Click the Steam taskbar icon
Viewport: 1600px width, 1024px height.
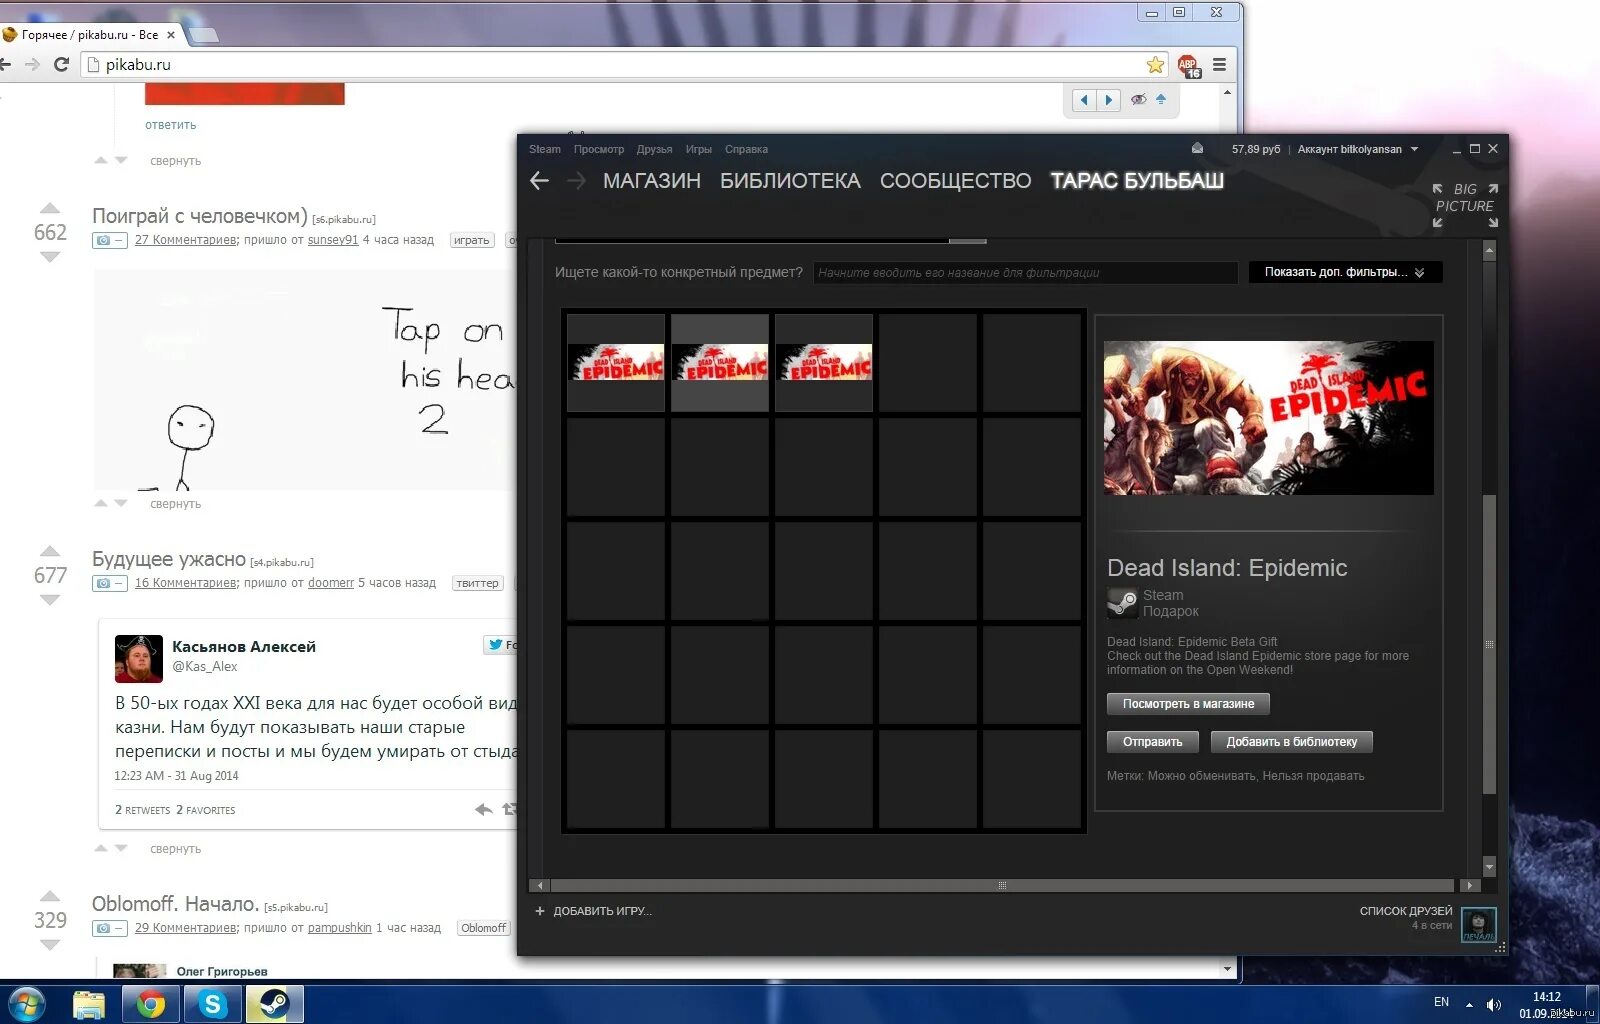pyautogui.click(x=274, y=1004)
